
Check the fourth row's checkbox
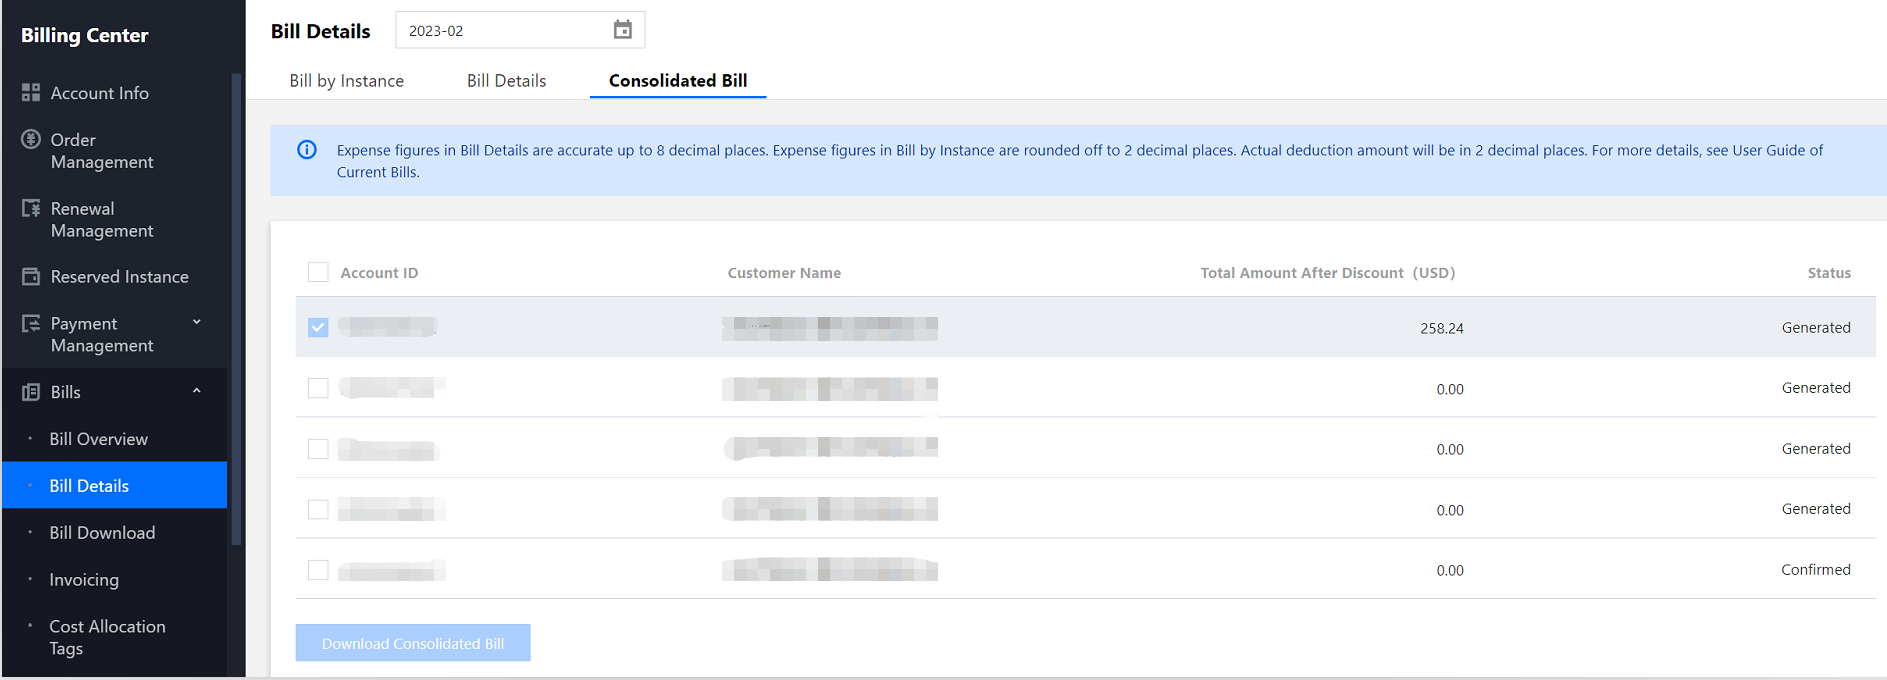pos(318,509)
